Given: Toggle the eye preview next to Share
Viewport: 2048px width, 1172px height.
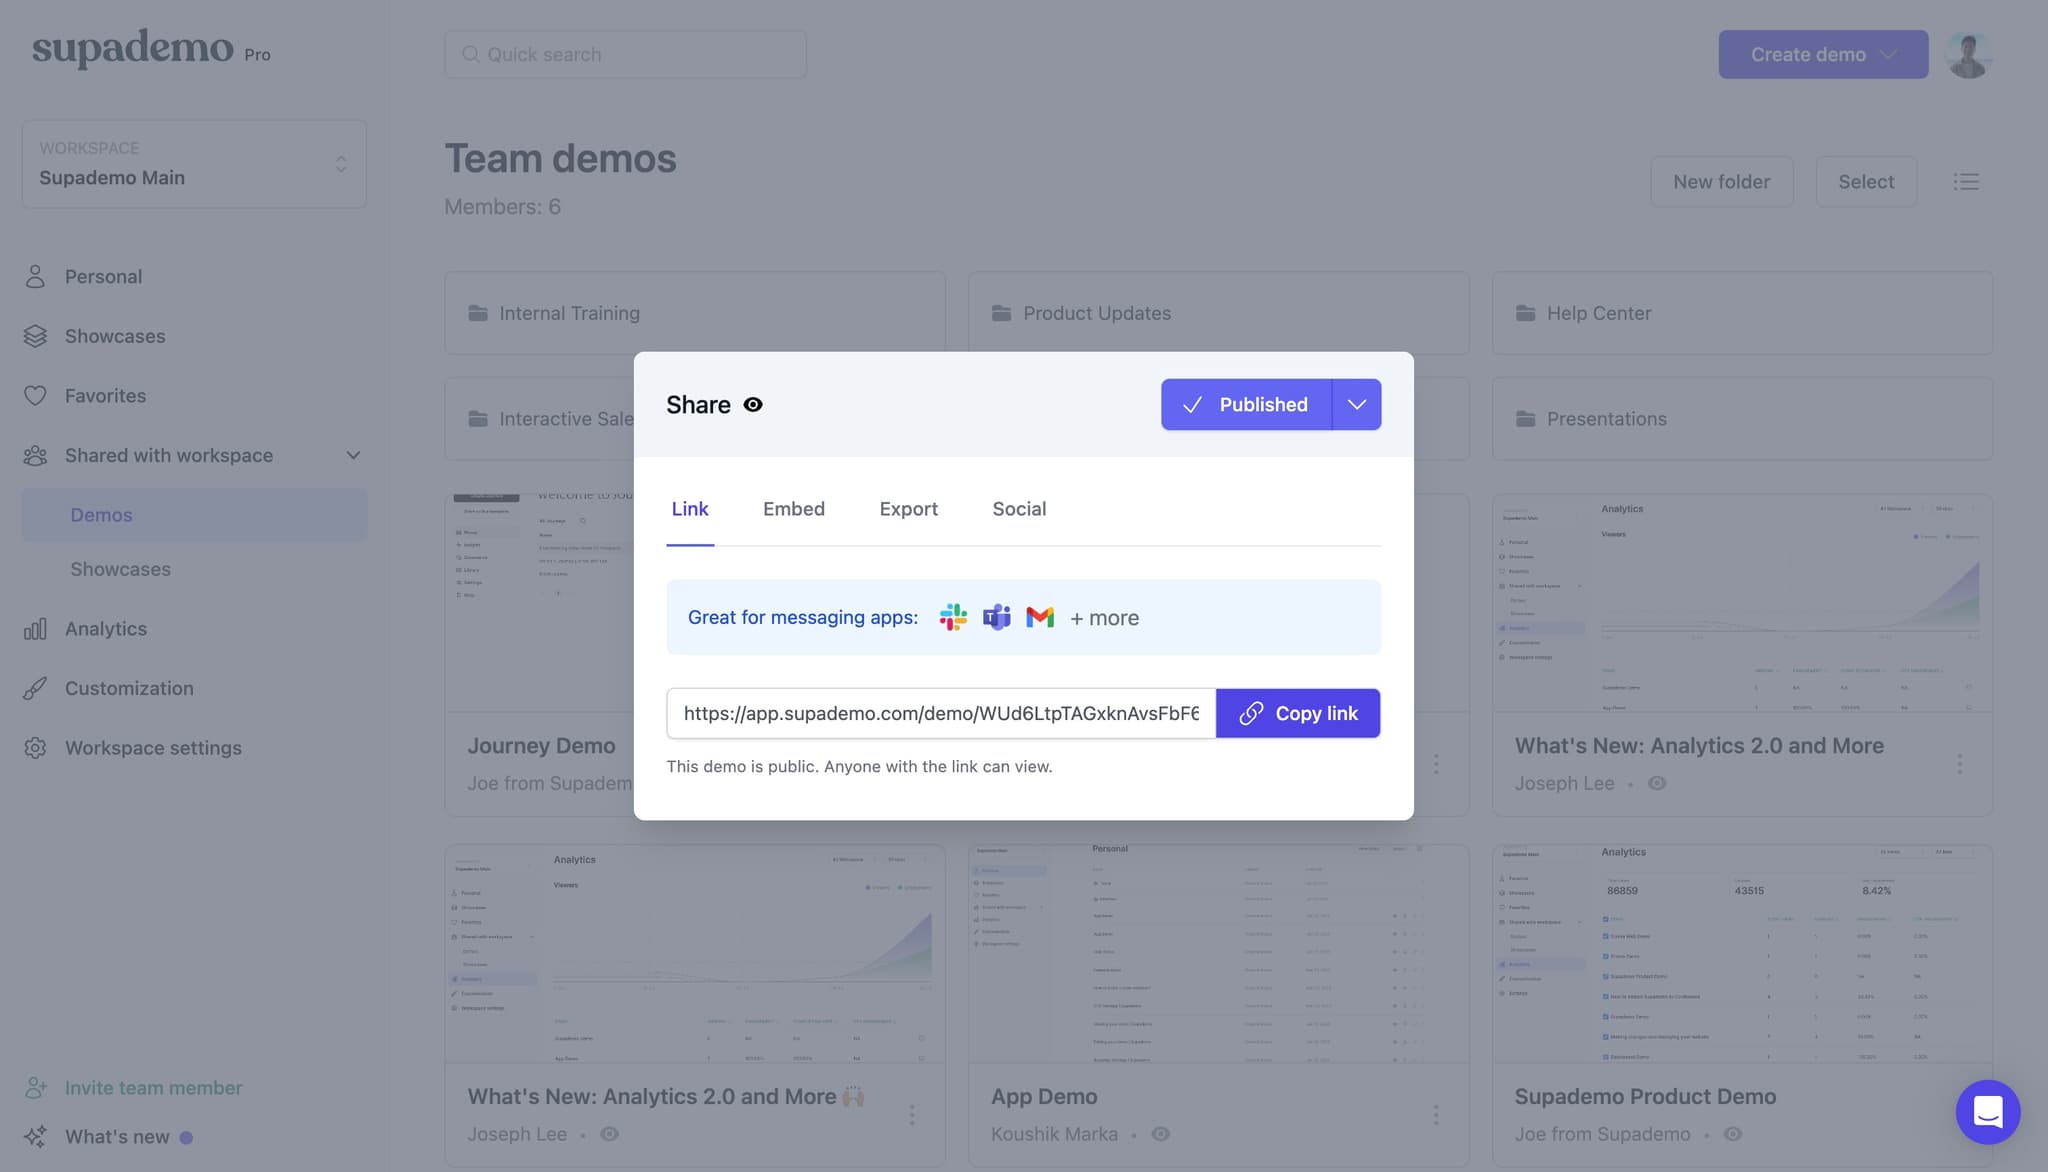Looking at the screenshot, I should point(752,404).
